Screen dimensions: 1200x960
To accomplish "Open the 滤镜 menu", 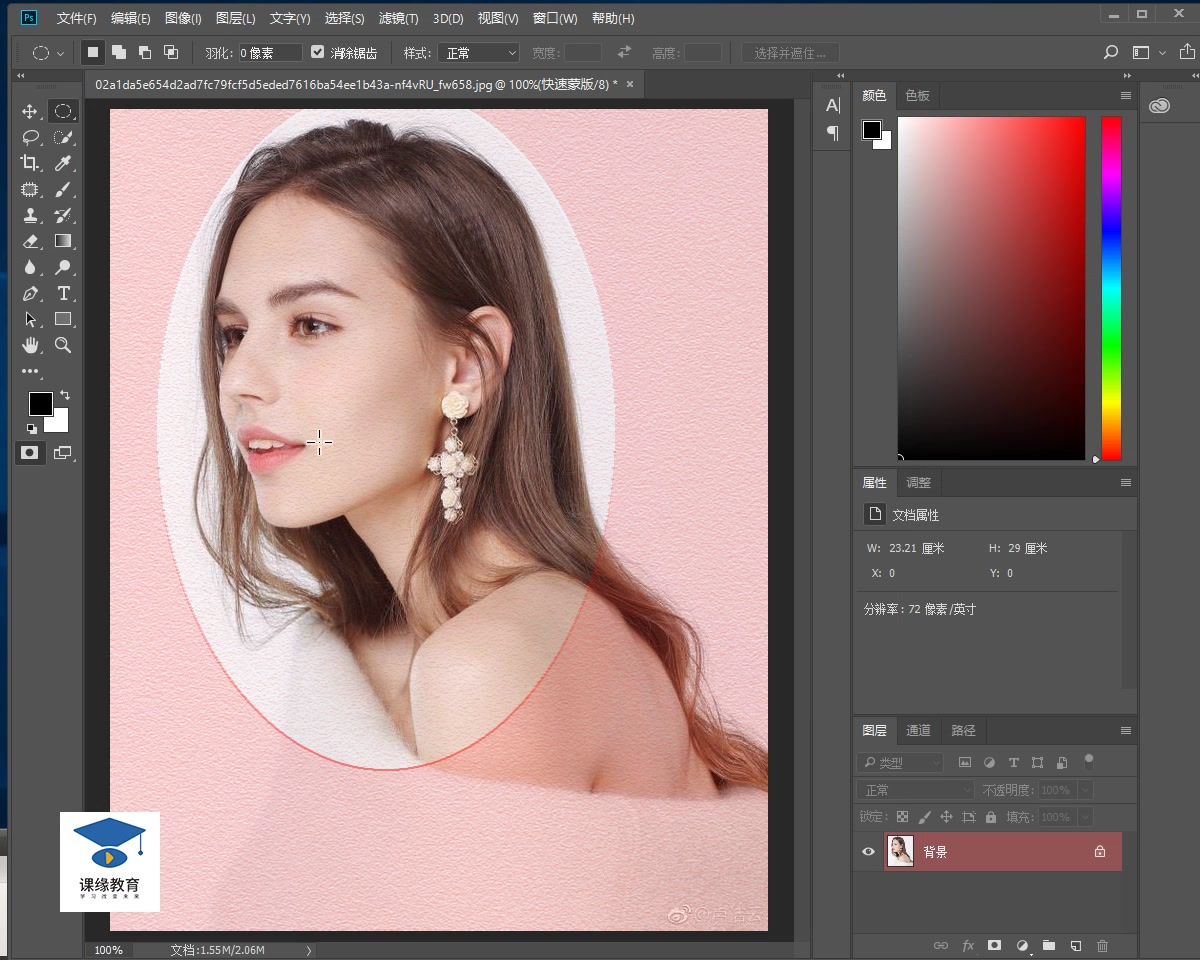I will coord(397,18).
